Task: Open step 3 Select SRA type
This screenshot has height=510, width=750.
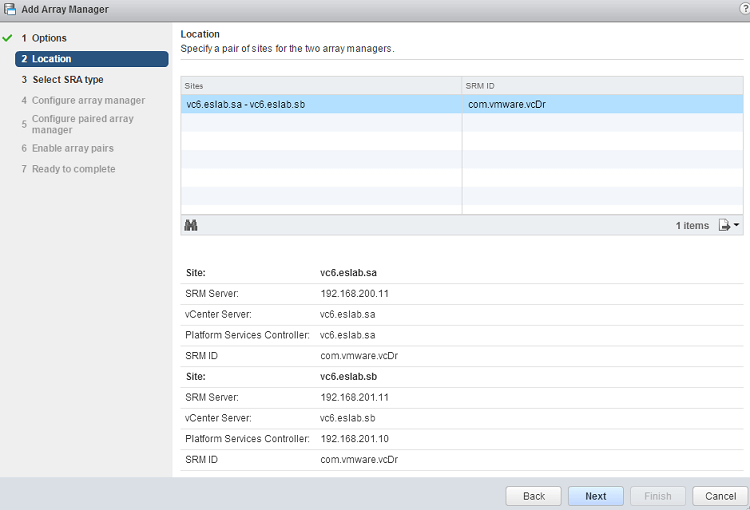Action: [67, 80]
